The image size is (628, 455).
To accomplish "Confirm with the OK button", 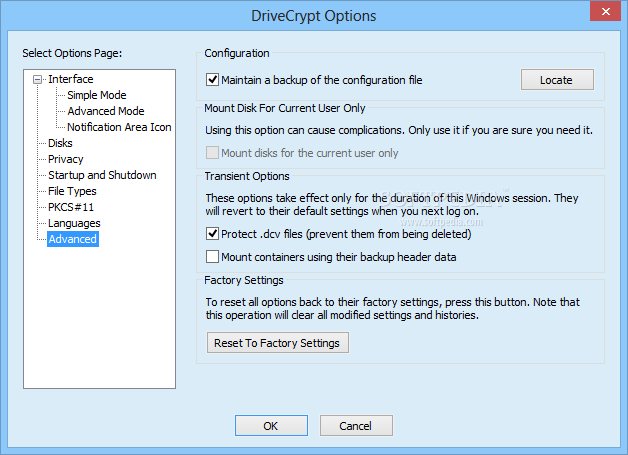I will (x=271, y=425).
